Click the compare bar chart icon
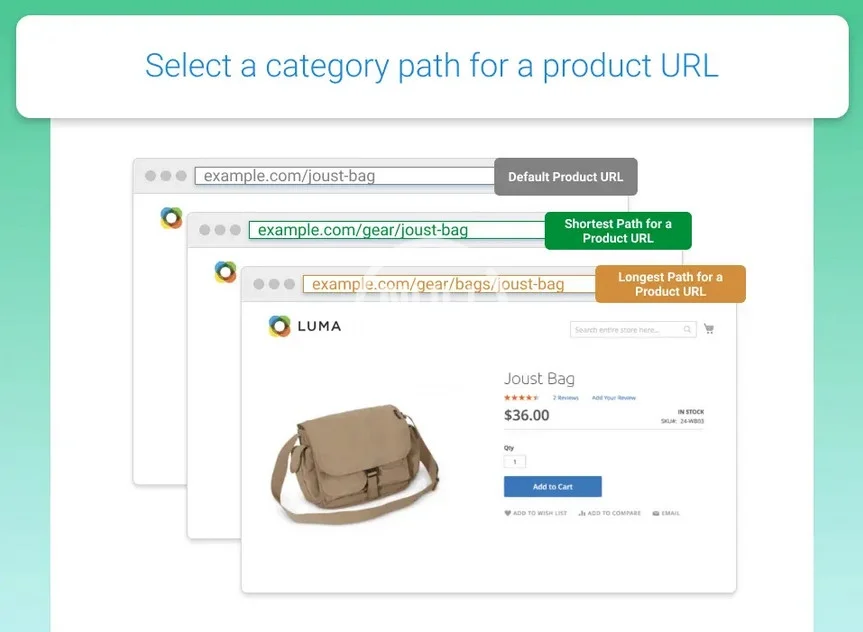 click(581, 513)
